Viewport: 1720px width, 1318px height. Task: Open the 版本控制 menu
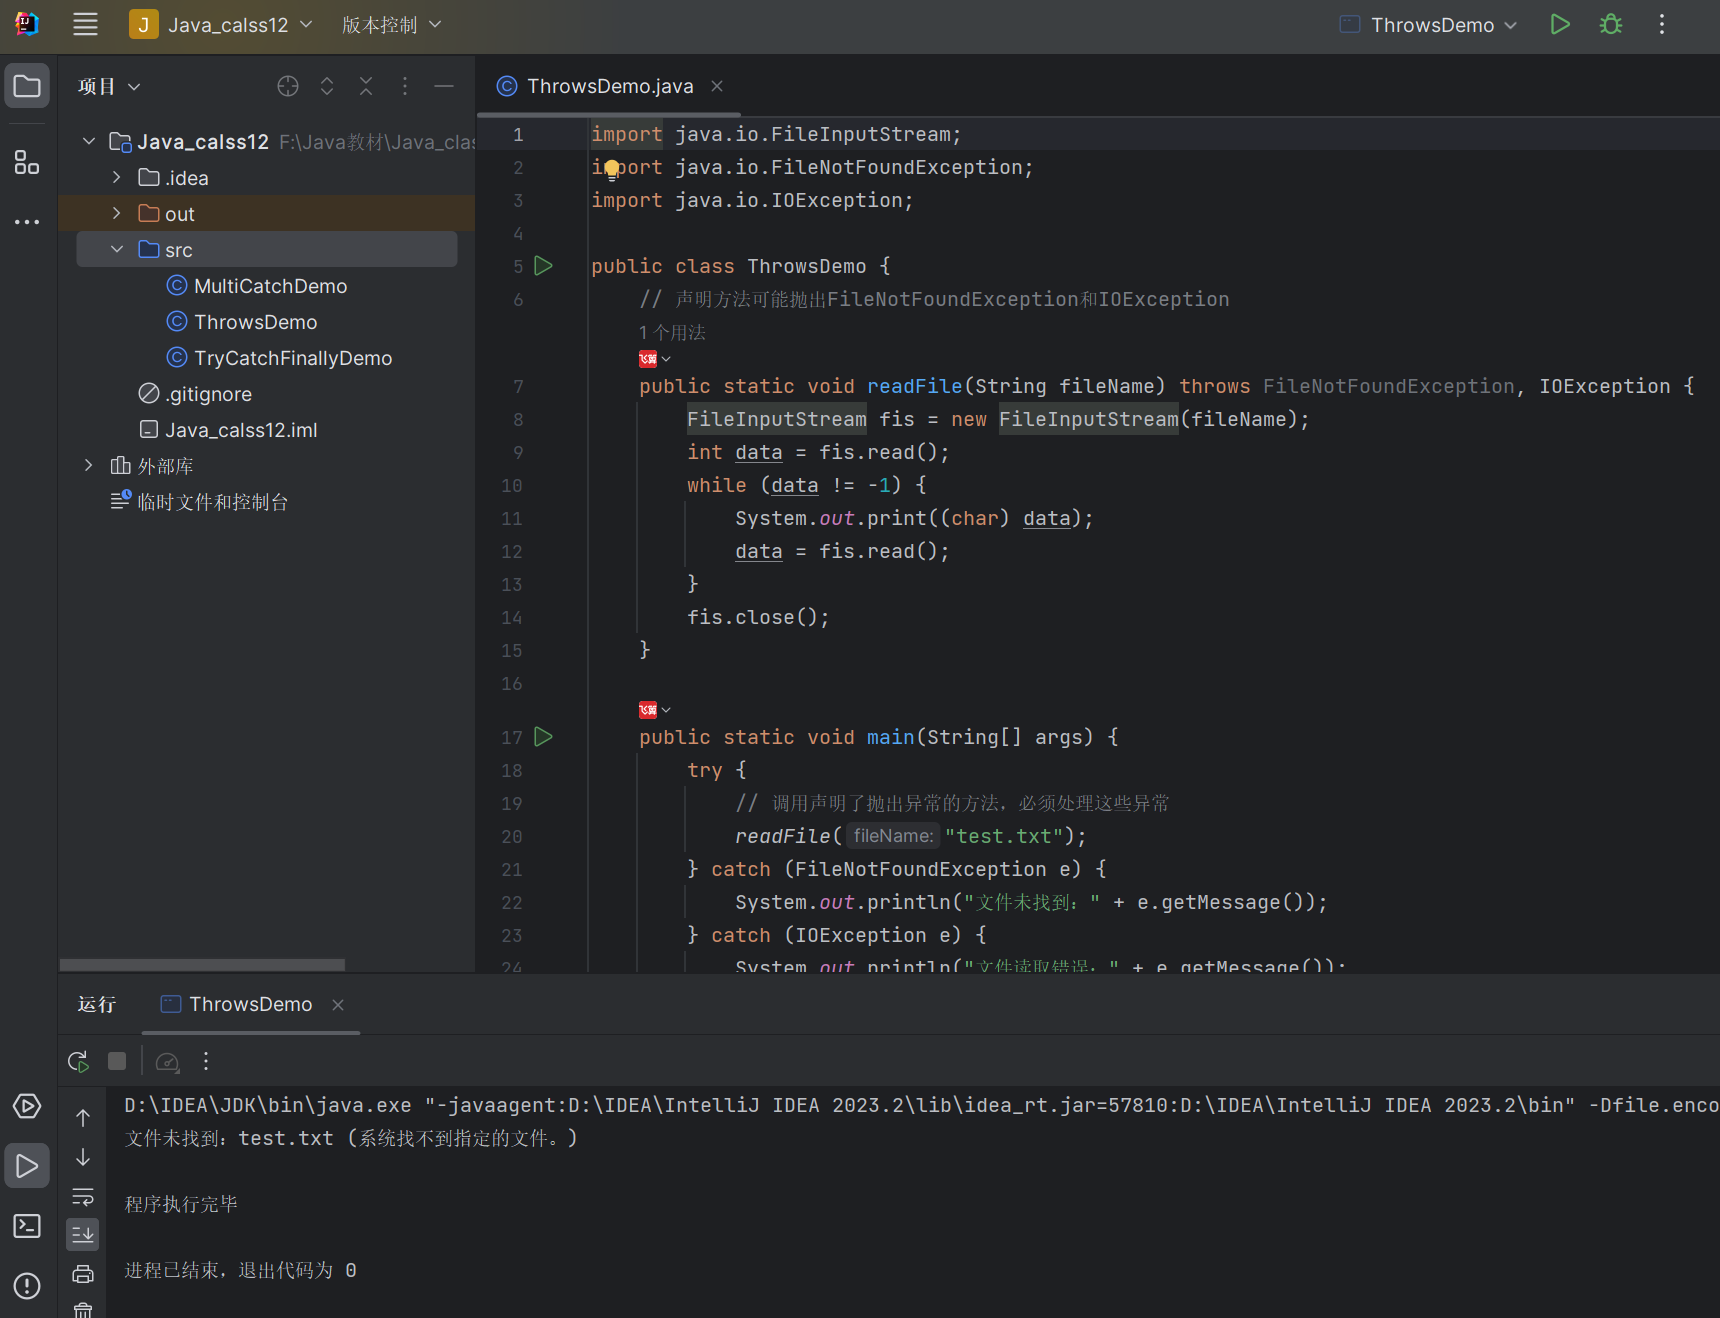(x=391, y=25)
